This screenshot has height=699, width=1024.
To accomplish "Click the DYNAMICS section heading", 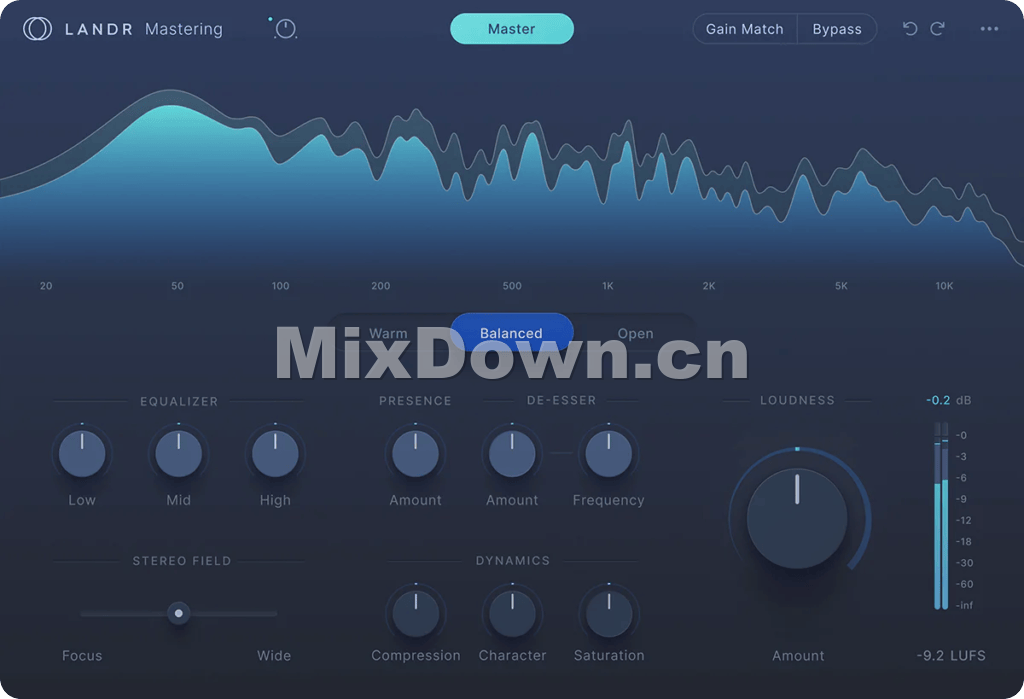I will click(x=513, y=561).
